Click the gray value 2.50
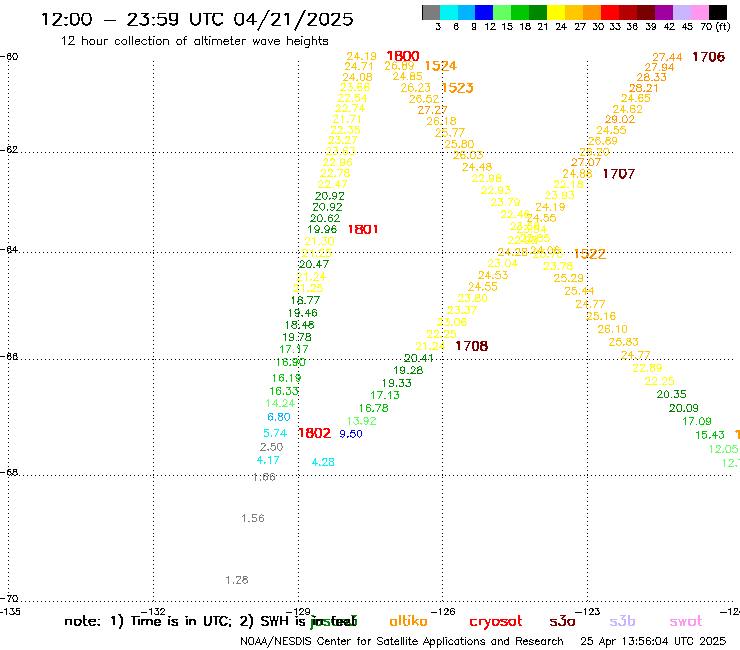This screenshot has height=650, width=740. [x=271, y=447]
